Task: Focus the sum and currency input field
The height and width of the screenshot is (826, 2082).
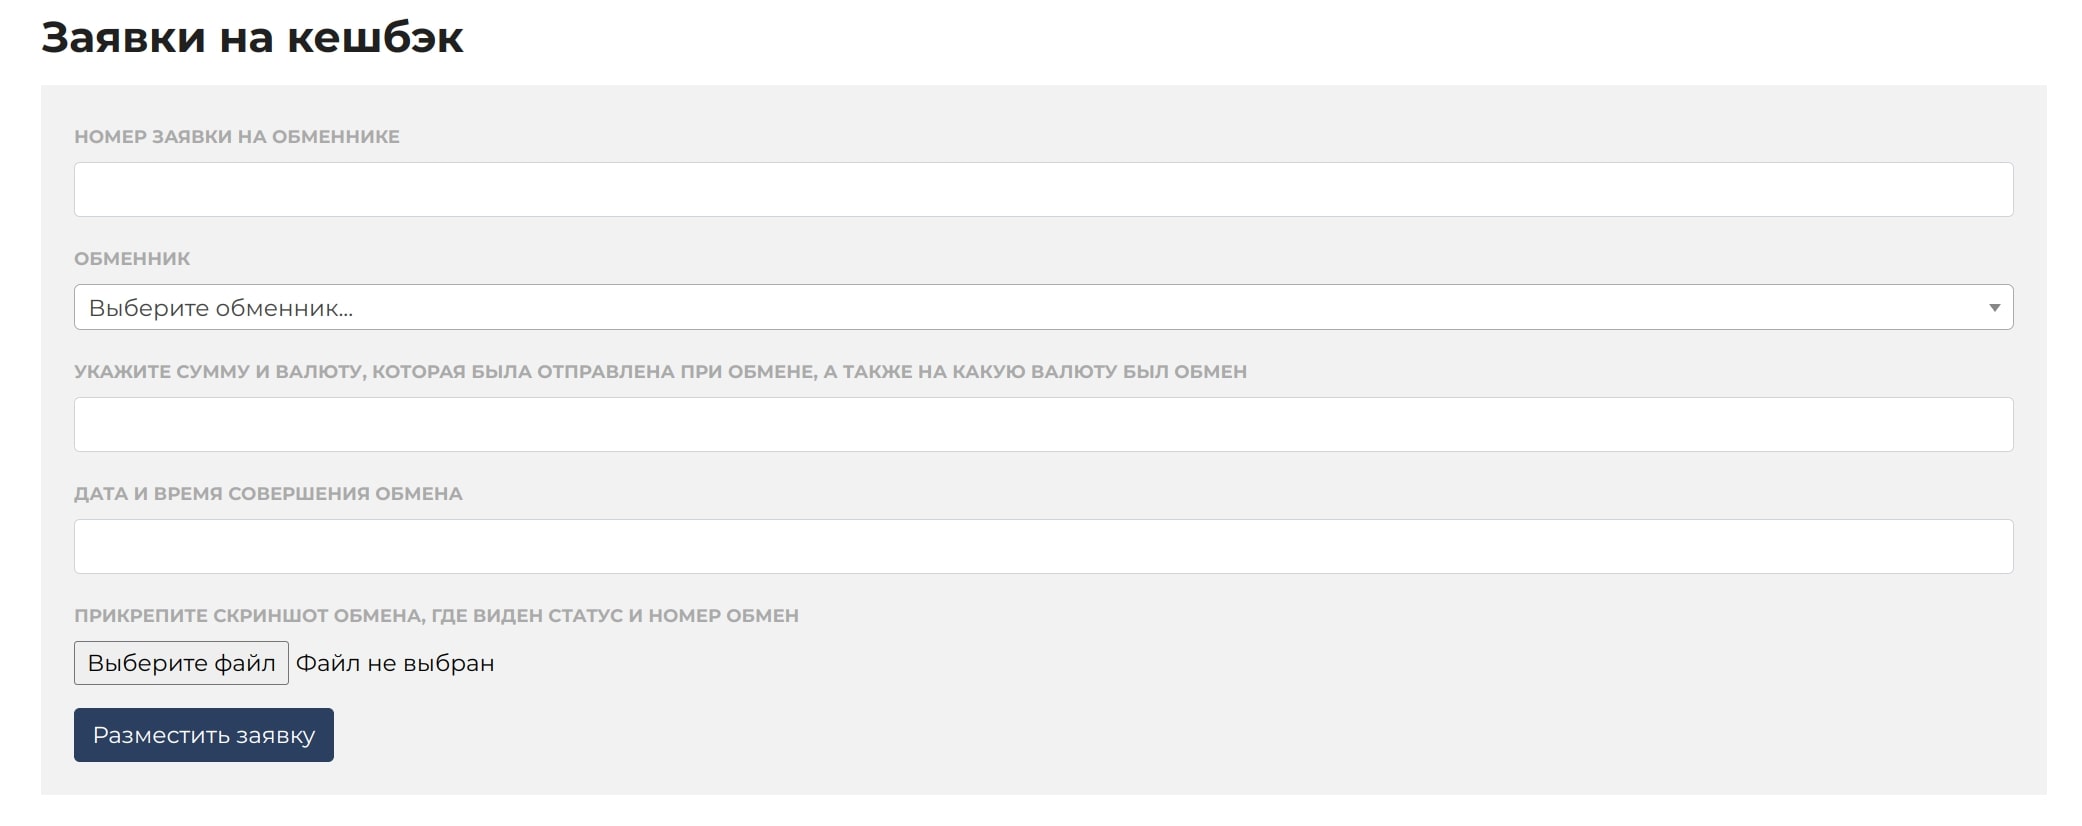Action: pos(1043,424)
